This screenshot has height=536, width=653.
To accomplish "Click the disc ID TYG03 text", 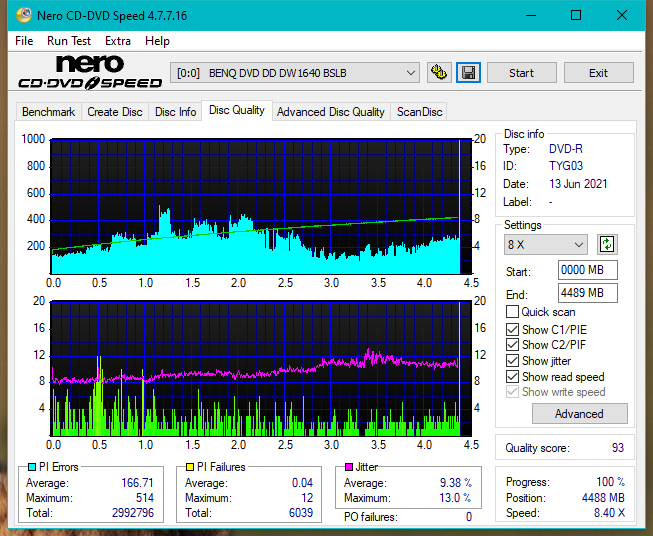I will [566, 166].
